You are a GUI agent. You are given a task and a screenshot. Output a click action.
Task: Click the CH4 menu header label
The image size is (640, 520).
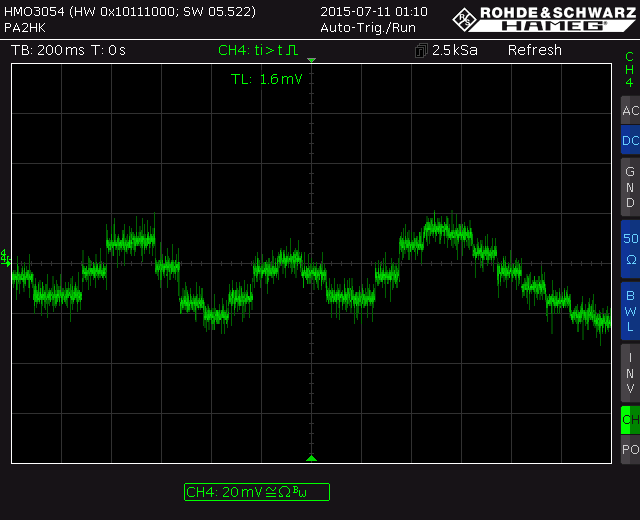click(630, 69)
